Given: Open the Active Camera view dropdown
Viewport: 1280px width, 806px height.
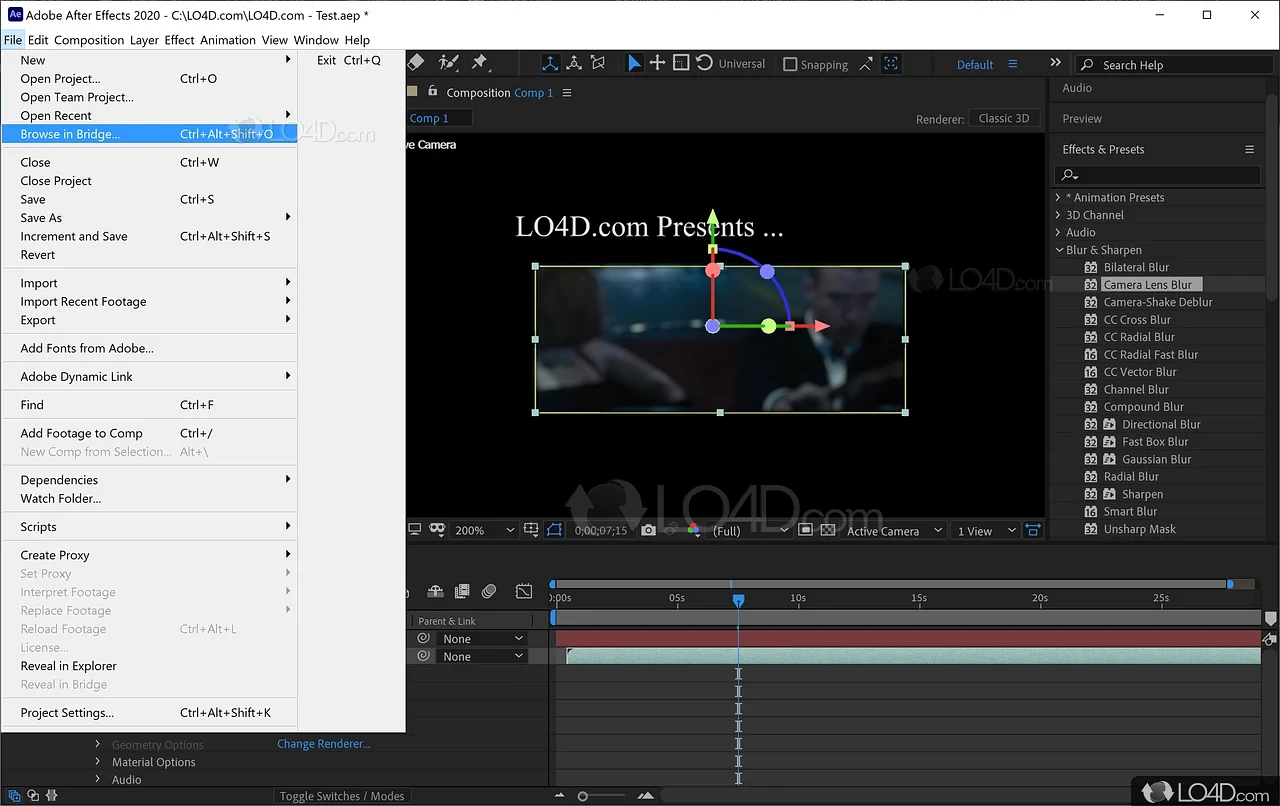Looking at the screenshot, I should tap(894, 530).
